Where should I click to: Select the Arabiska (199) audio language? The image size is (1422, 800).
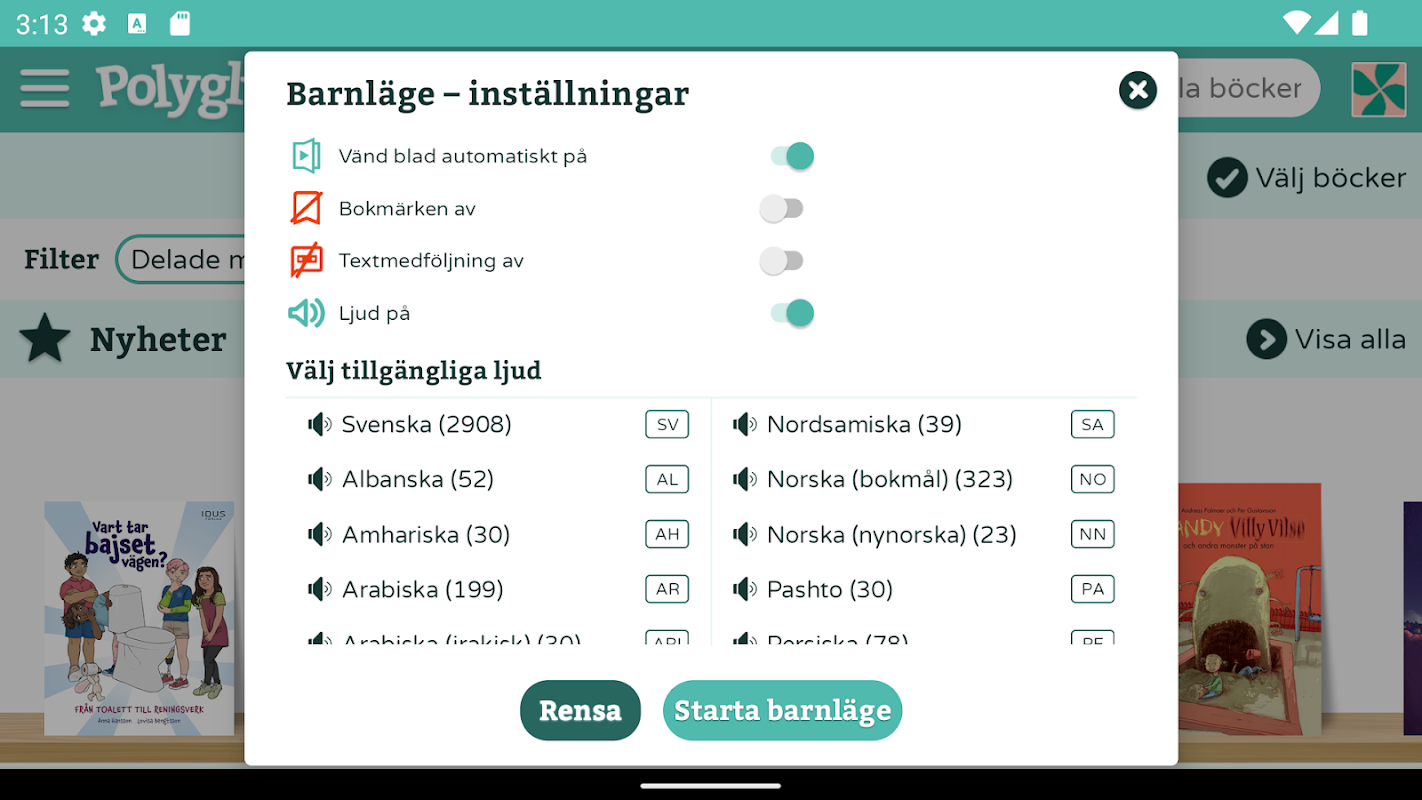coord(498,589)
